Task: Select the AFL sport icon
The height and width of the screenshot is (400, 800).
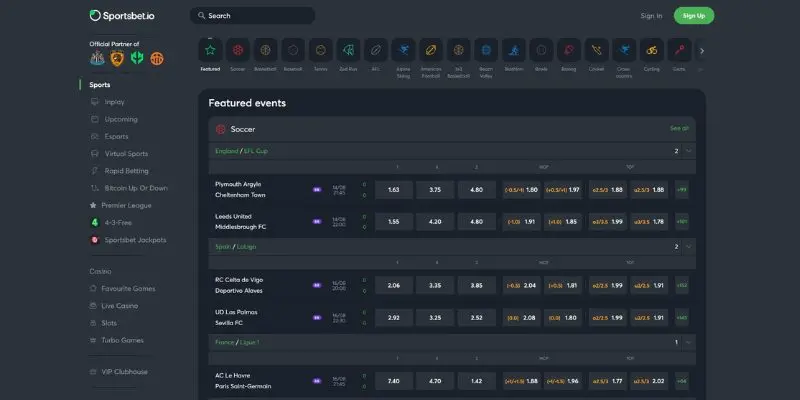Action: tap(376, 50)
